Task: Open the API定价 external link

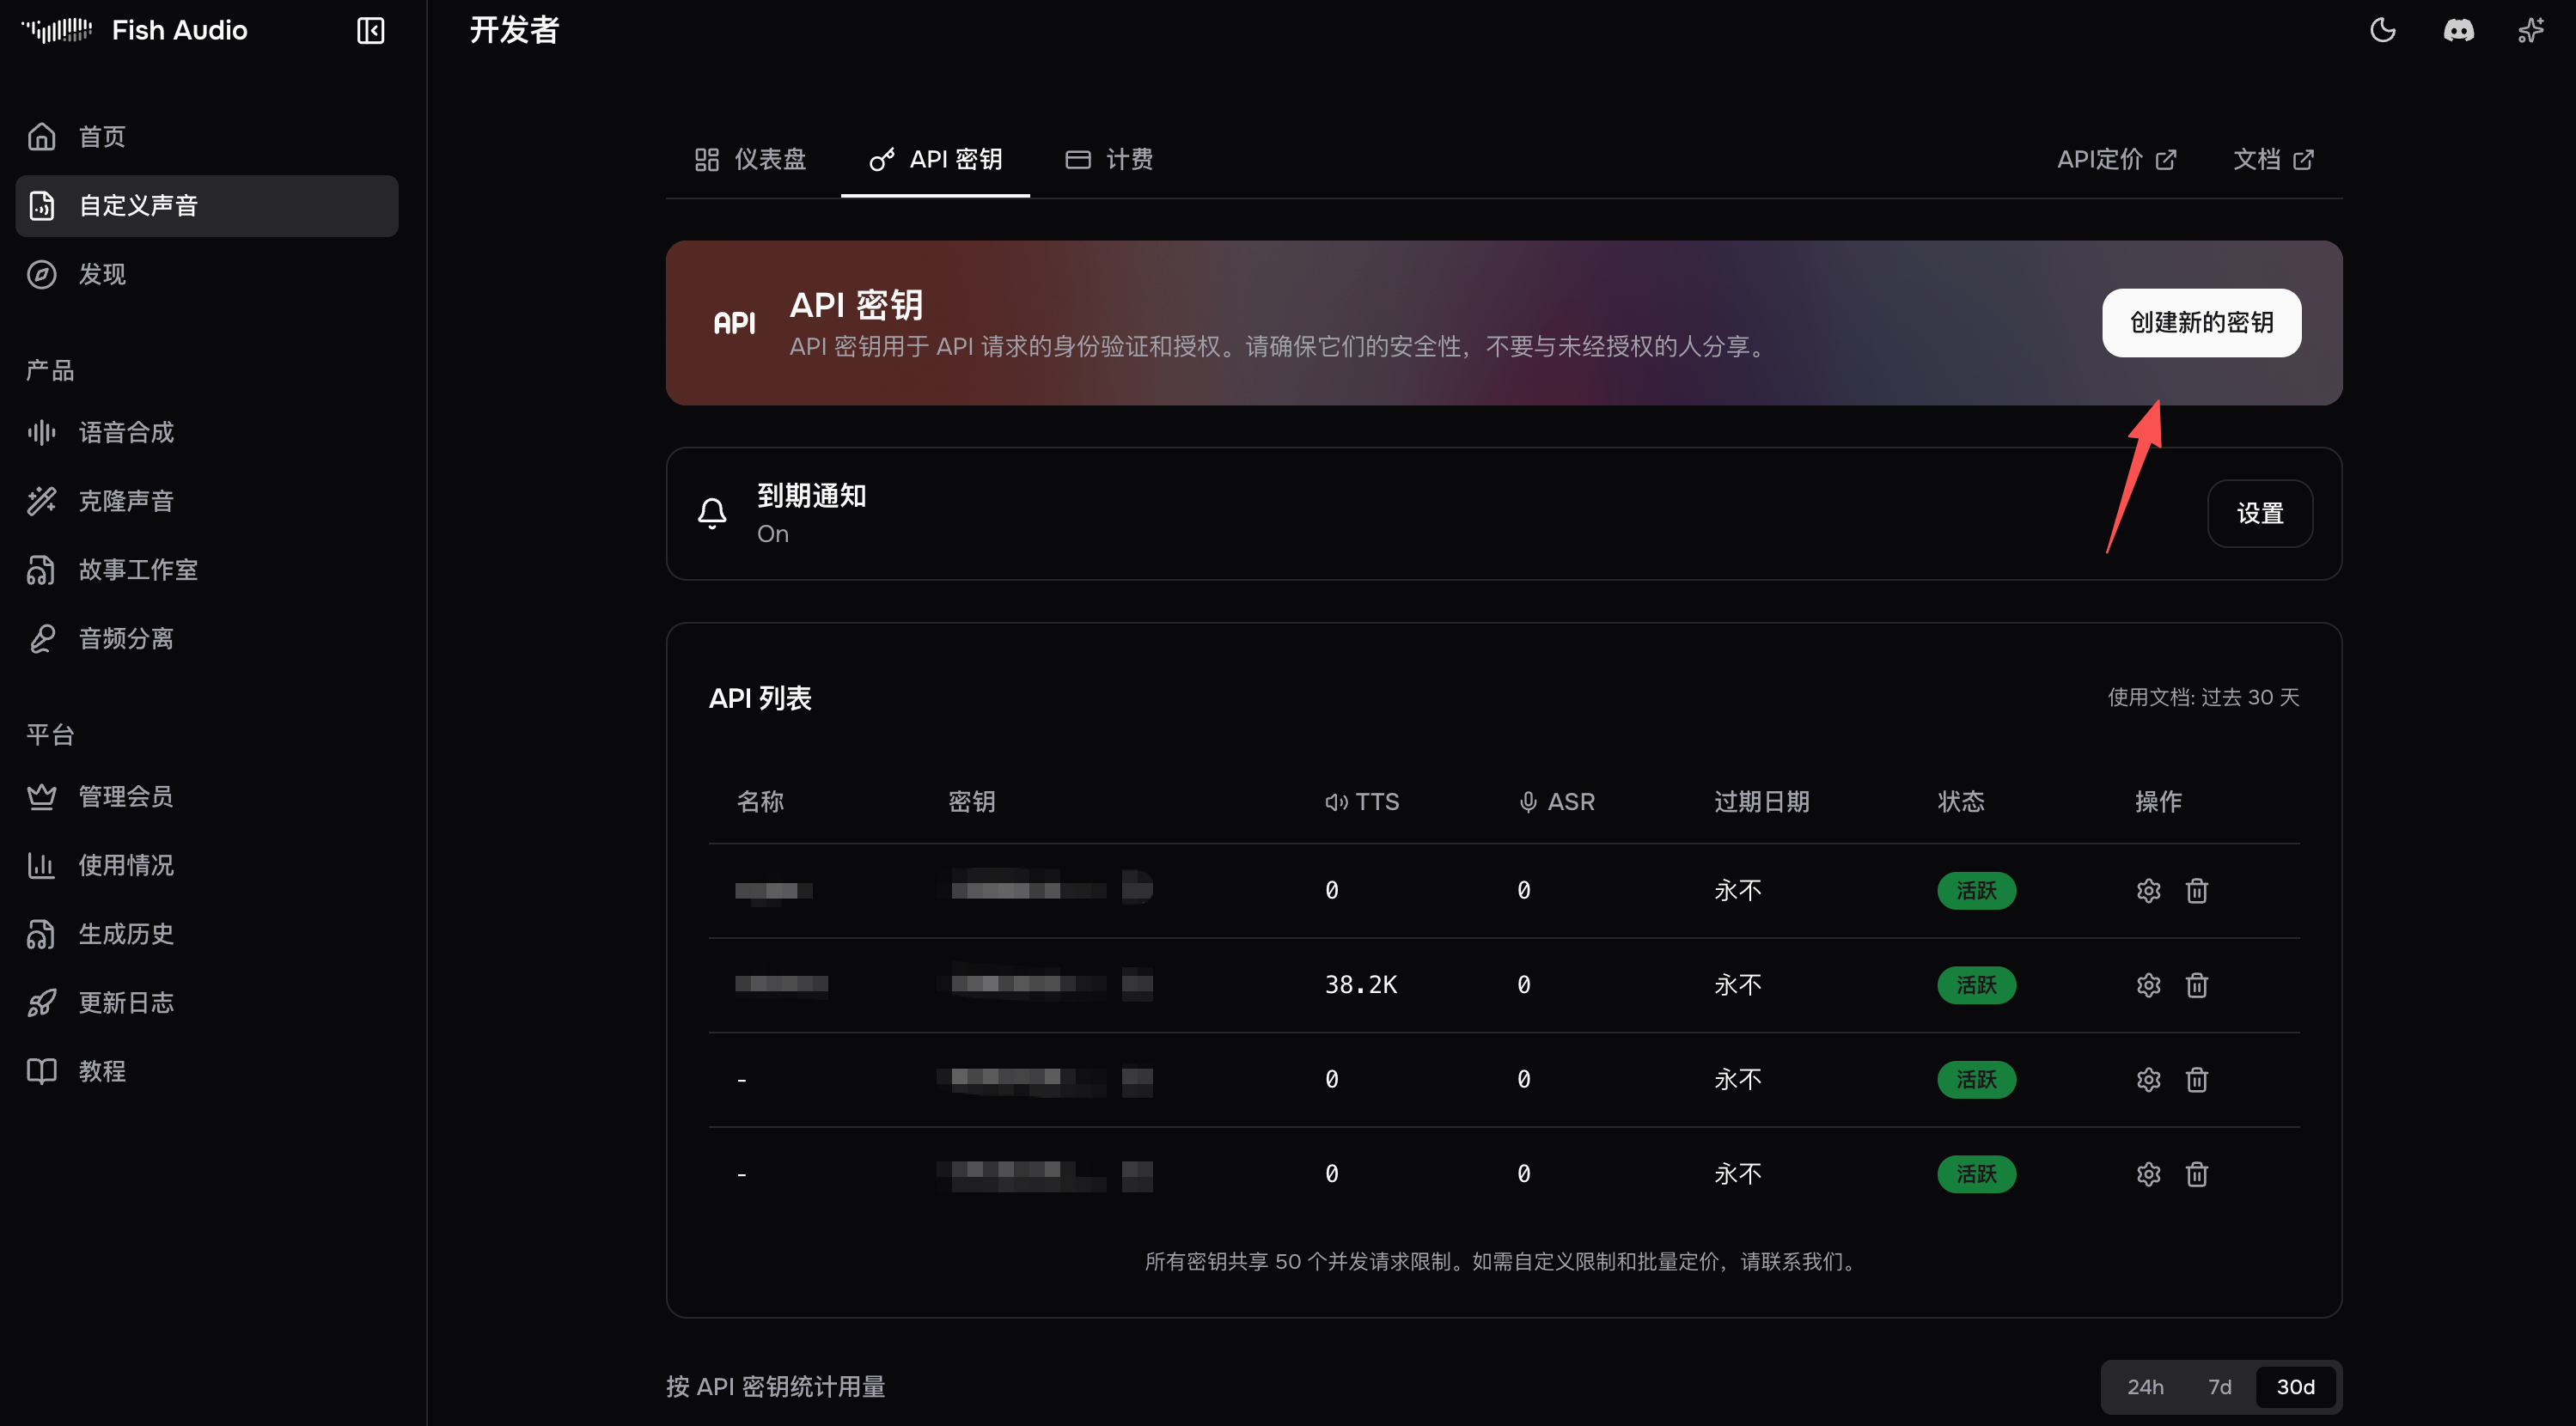Action: pyautogui.click(x=2116, y=160)
